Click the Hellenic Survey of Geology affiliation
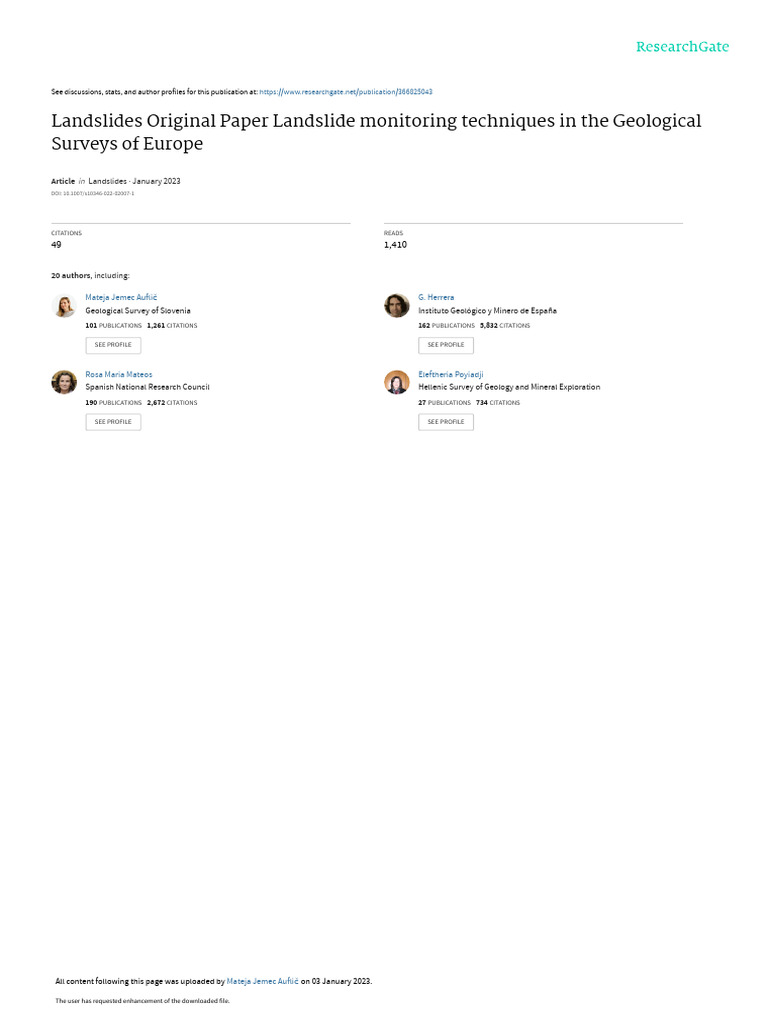The height and width of the screenshot is (1024, 768). pyautogui.click(x=509, y=387)
